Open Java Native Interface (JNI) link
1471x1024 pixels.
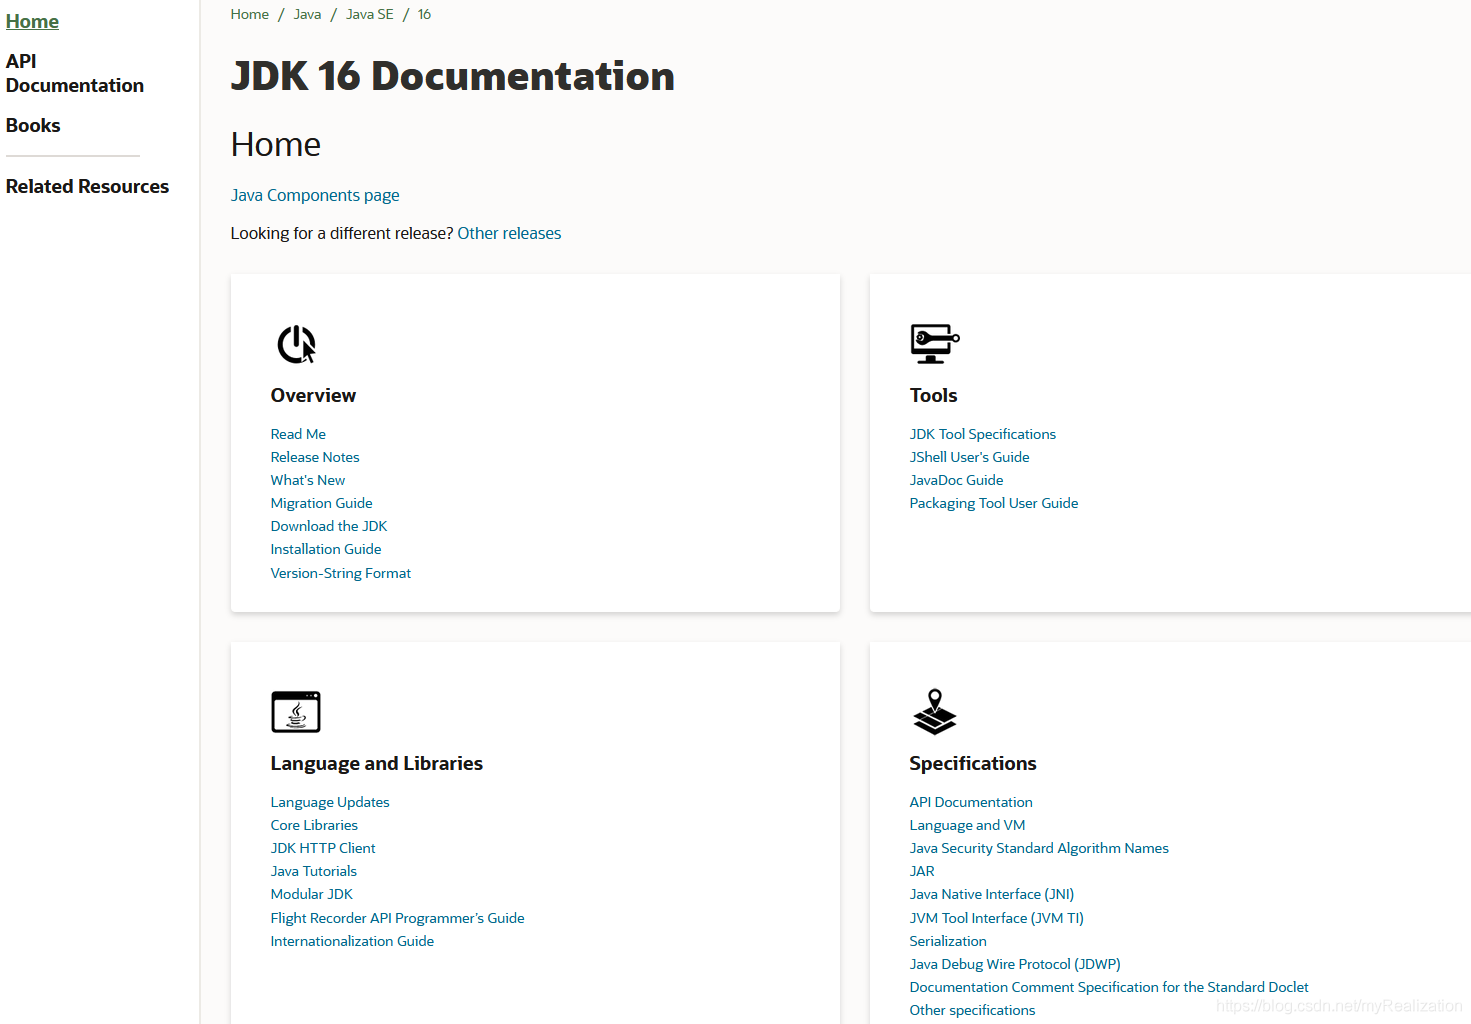tap(992, 894)
